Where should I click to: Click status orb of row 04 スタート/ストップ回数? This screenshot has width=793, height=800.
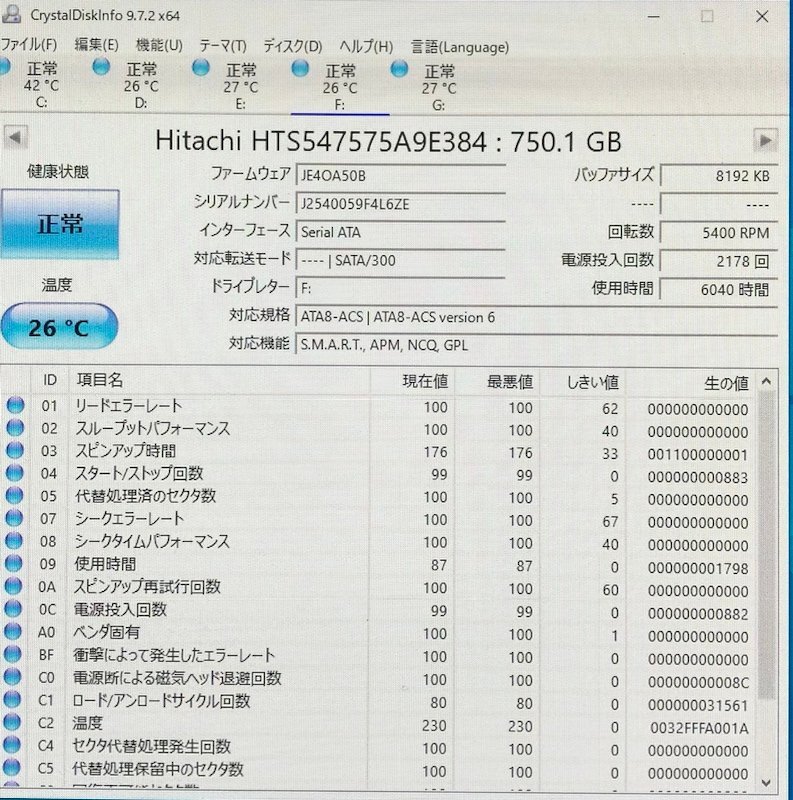pyautogui.click(x=14, y=472)
